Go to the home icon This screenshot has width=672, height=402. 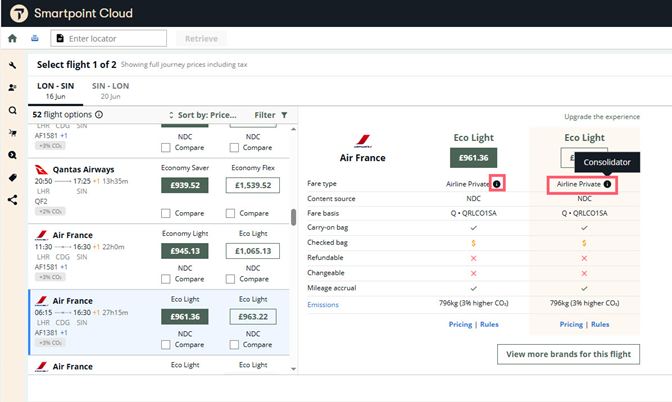click(12, 39)
